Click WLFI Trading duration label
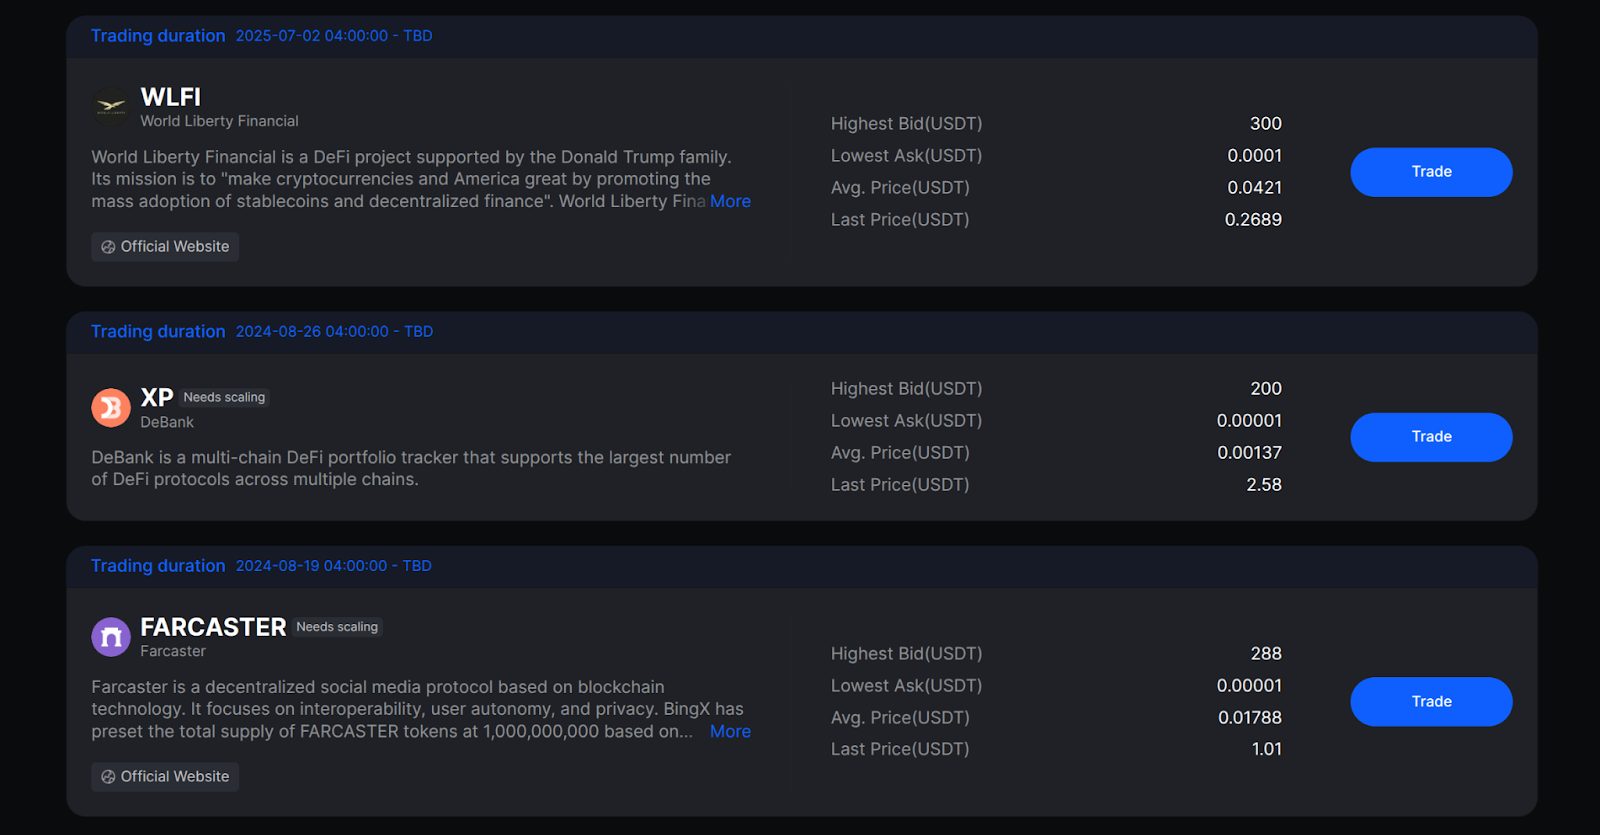 158,36
